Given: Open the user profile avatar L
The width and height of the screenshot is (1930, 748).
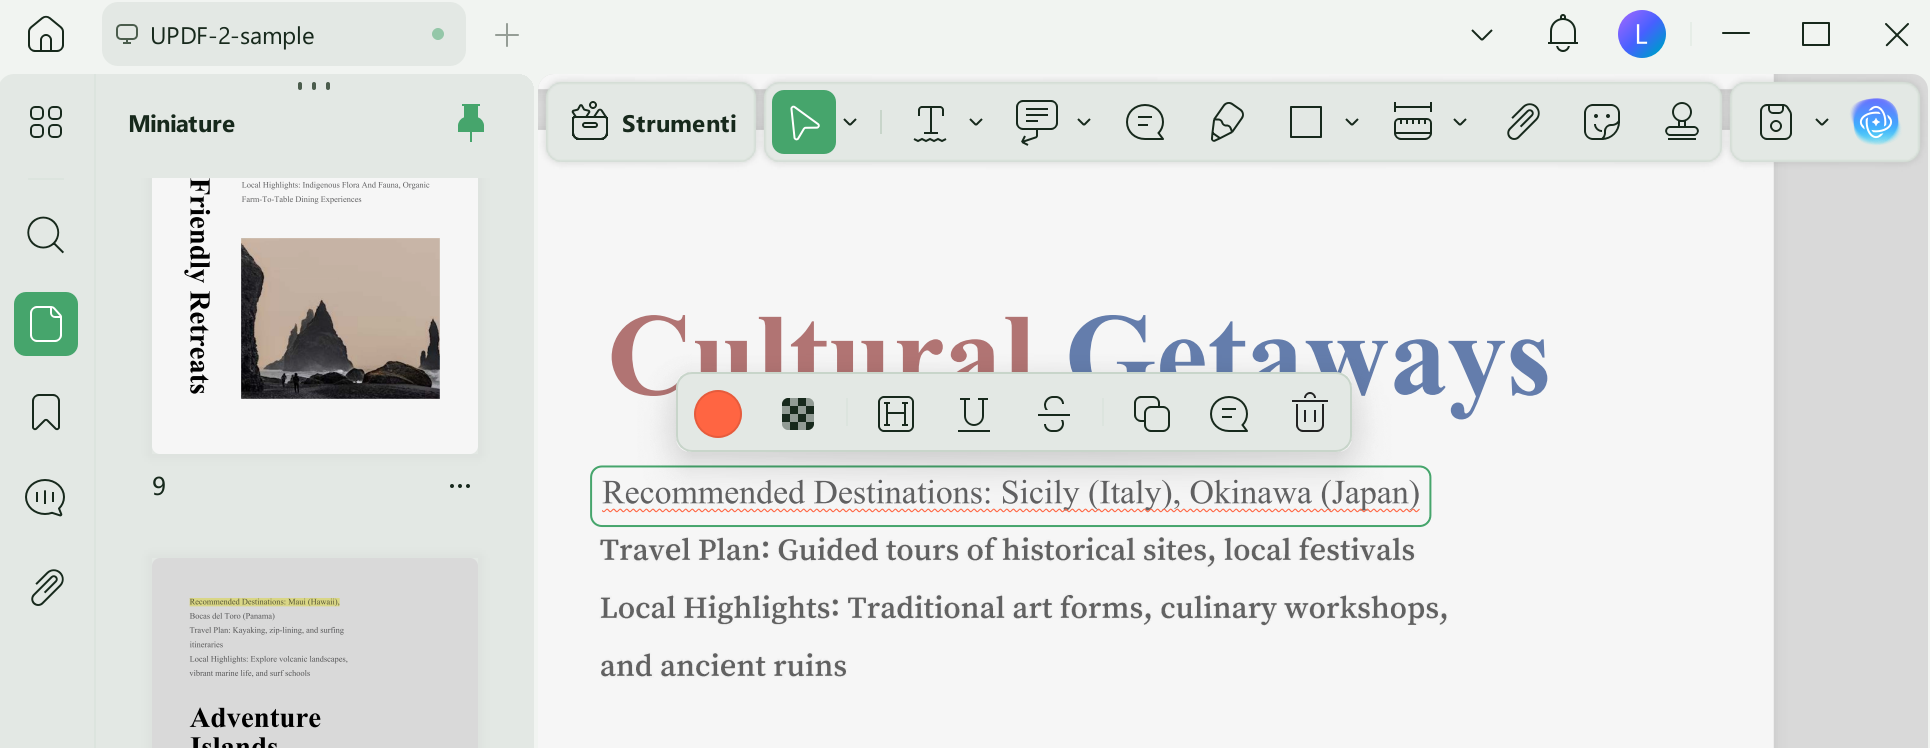Looking at the screenshot, I should point(1642,35).
